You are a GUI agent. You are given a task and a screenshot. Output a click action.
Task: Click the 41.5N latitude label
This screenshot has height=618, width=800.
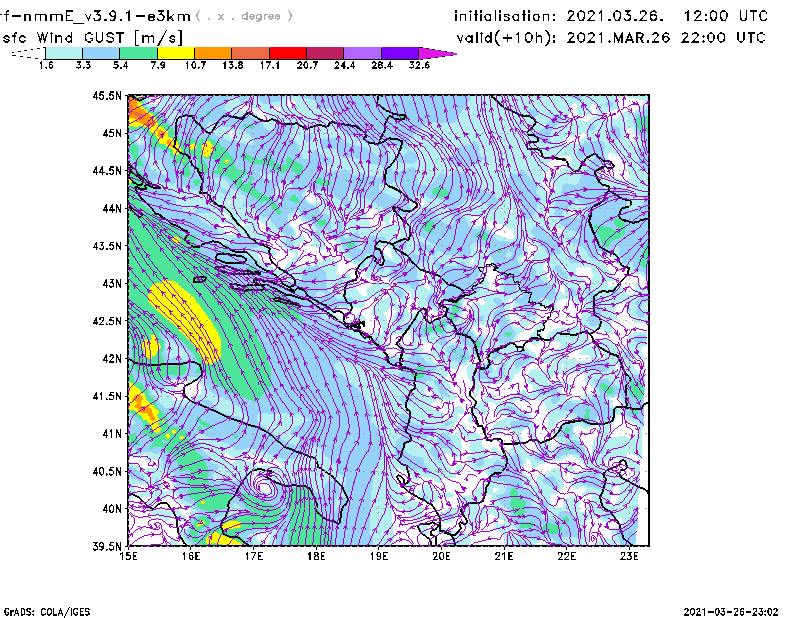(107, 396)
